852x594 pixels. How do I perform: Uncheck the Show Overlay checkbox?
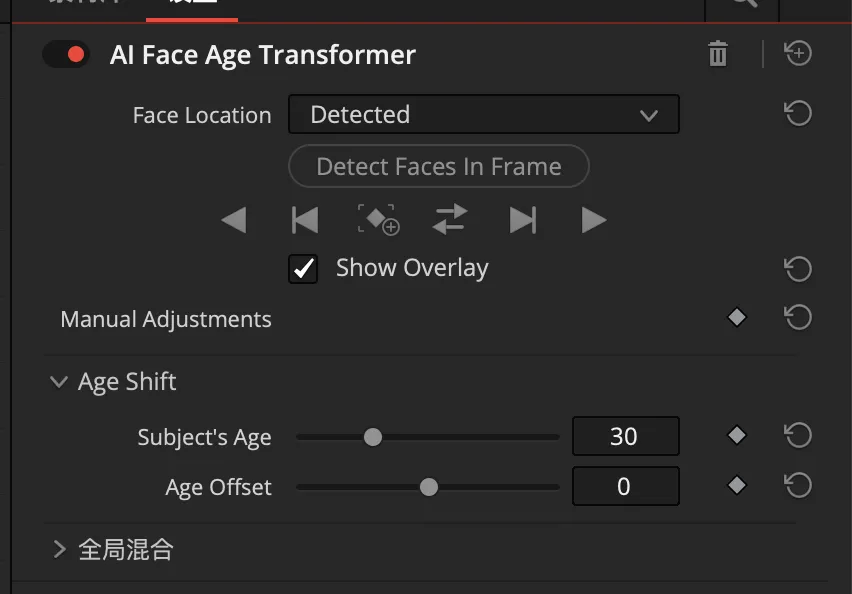click(303, 268)
